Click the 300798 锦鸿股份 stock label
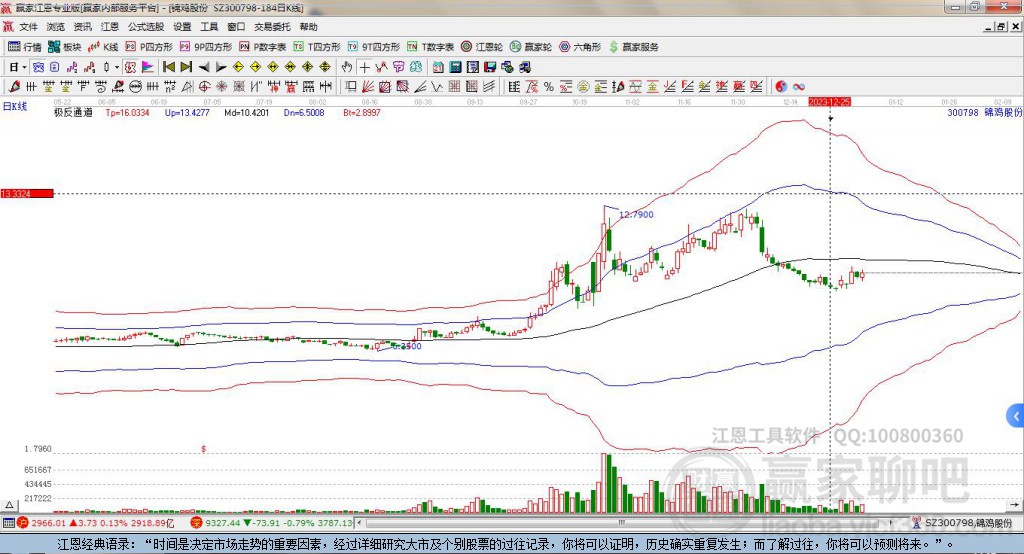Viewport: 1024px width, 554px height. point(985,112)
